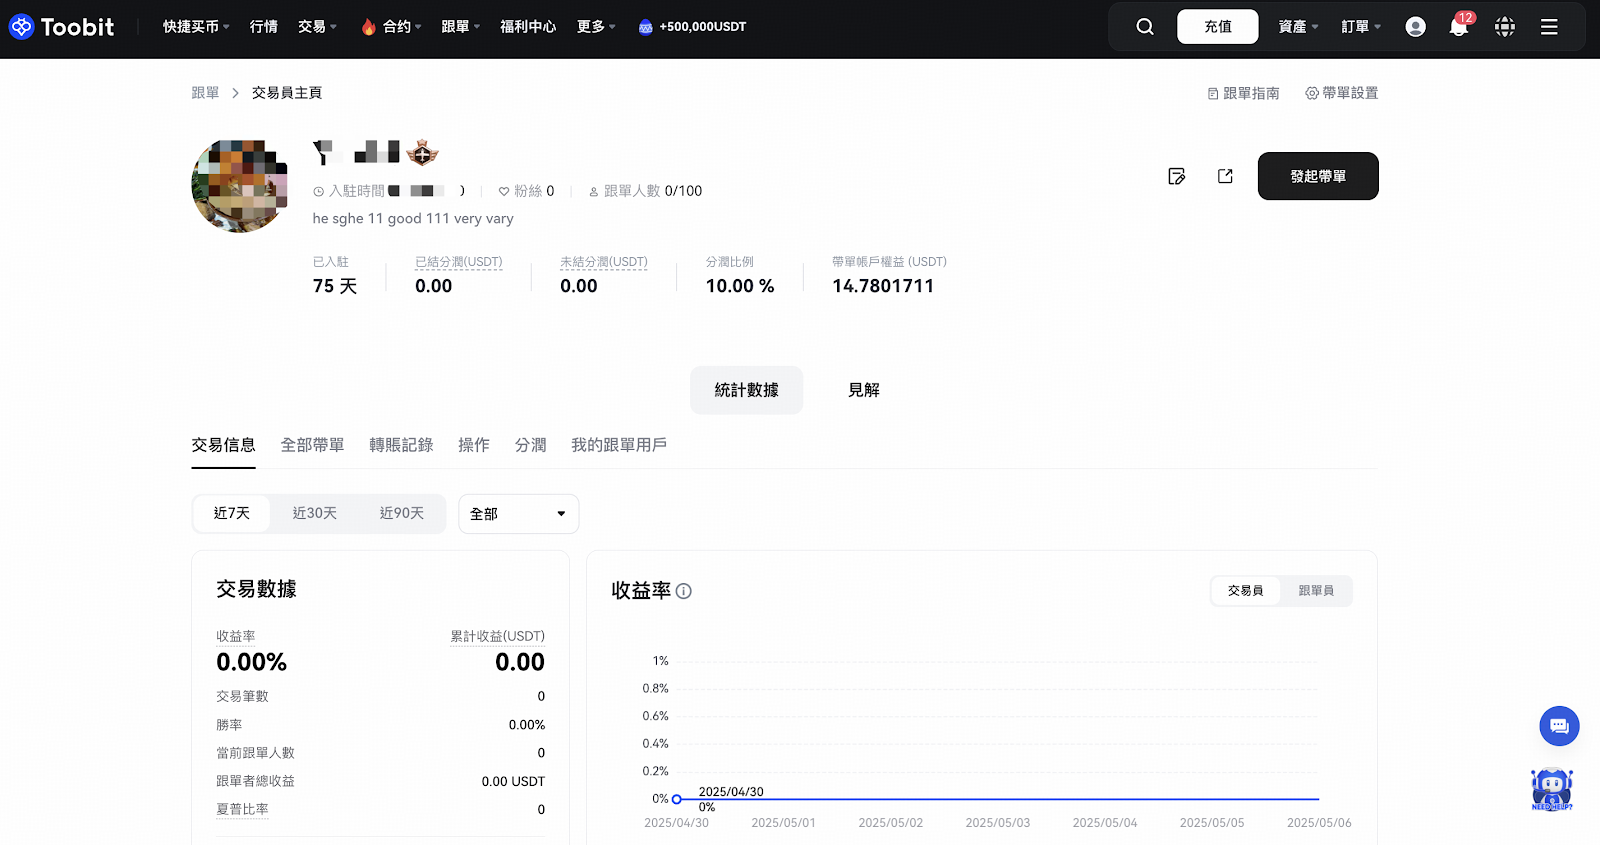Select the 見解 tab
1600x845 pixels.
[864, 390]
